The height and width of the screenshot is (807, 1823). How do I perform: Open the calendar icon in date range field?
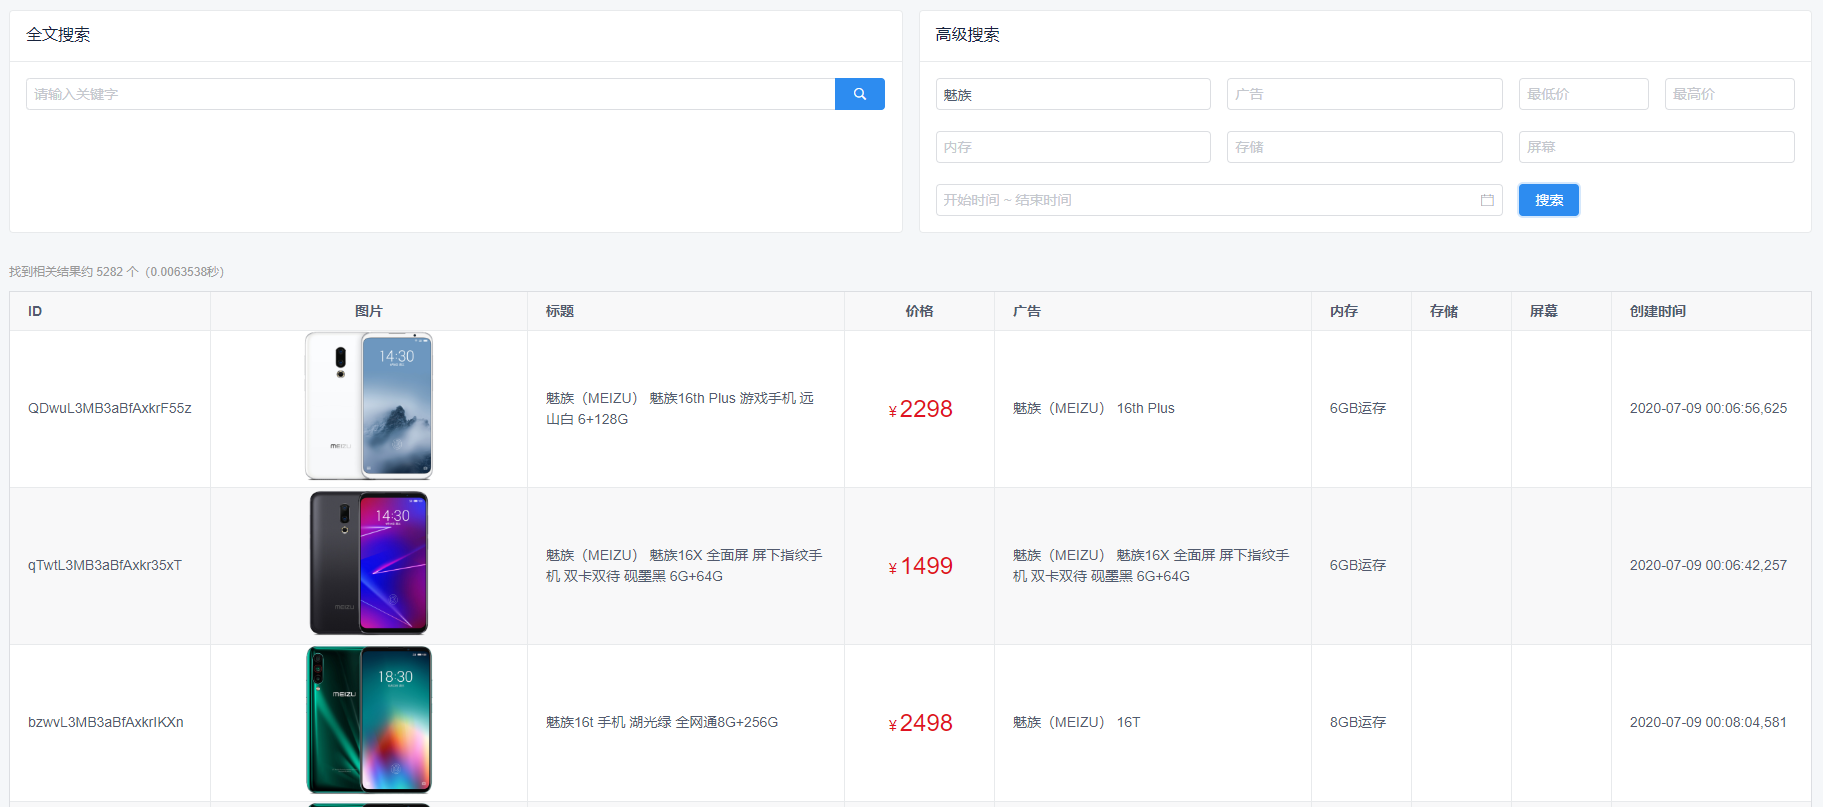tap(1487, 200)
